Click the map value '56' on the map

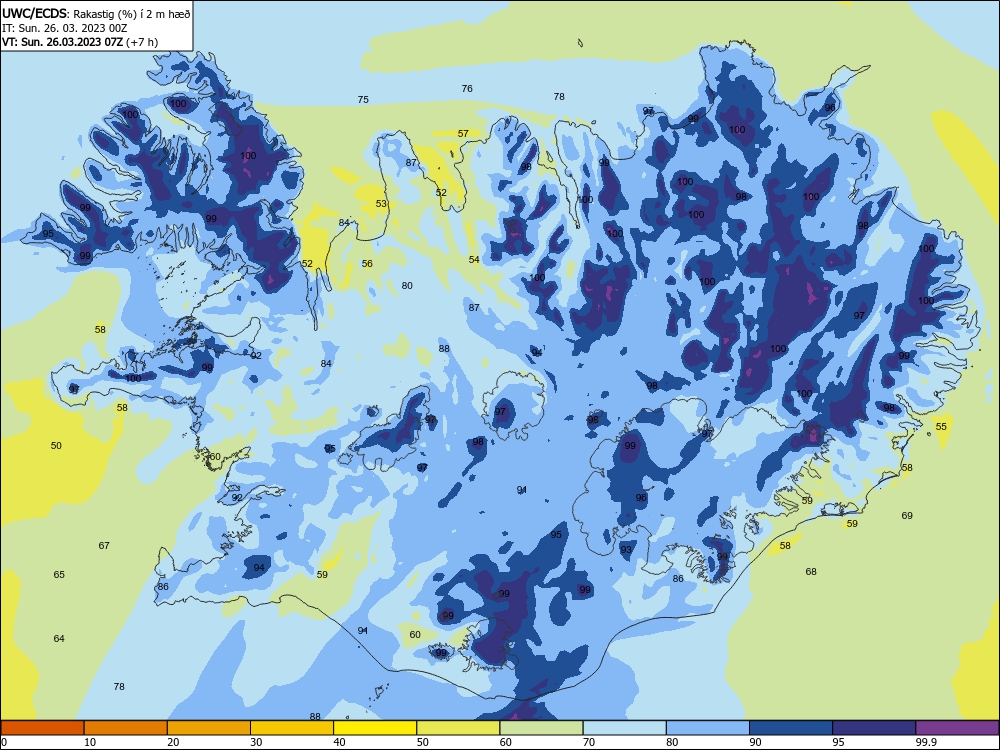click(367, 263)
